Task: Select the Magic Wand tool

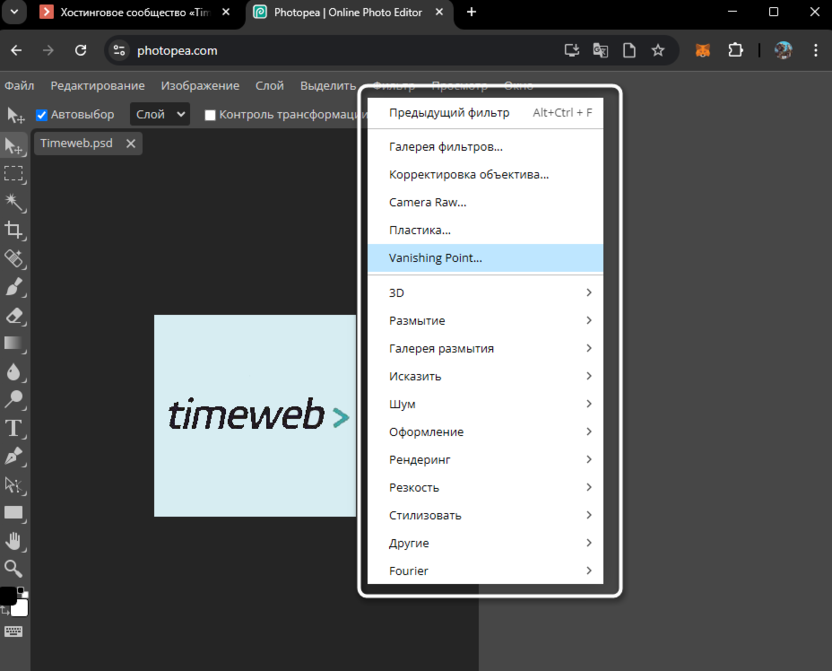Action: pos(14,202)
